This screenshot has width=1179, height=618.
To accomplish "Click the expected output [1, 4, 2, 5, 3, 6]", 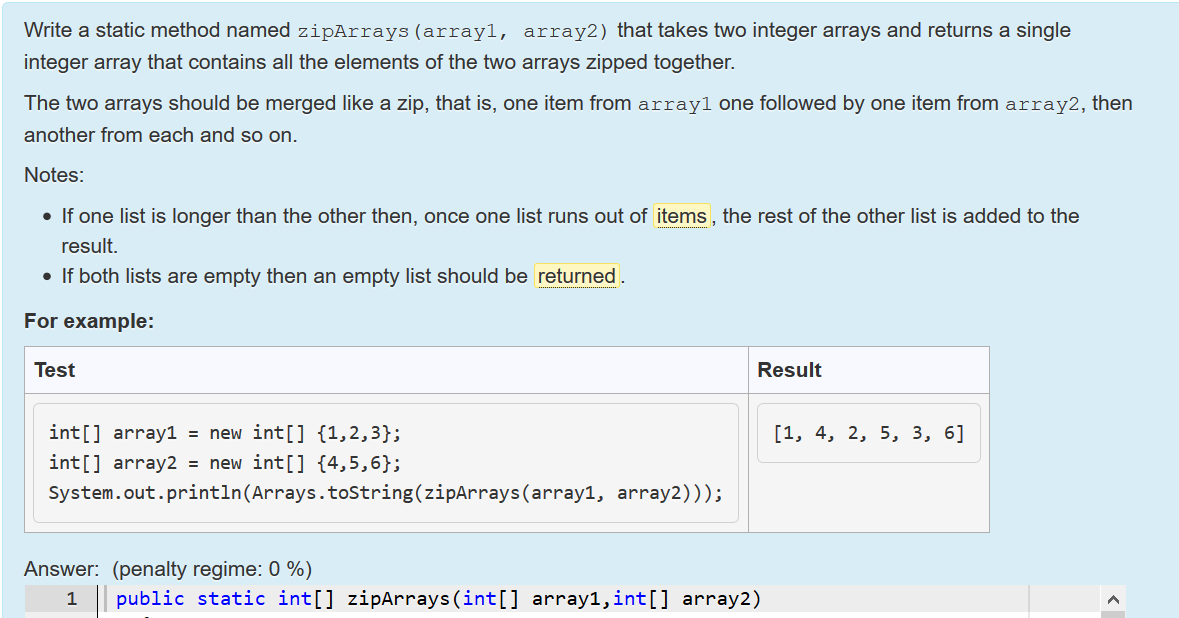I will (x=868, y=433).
